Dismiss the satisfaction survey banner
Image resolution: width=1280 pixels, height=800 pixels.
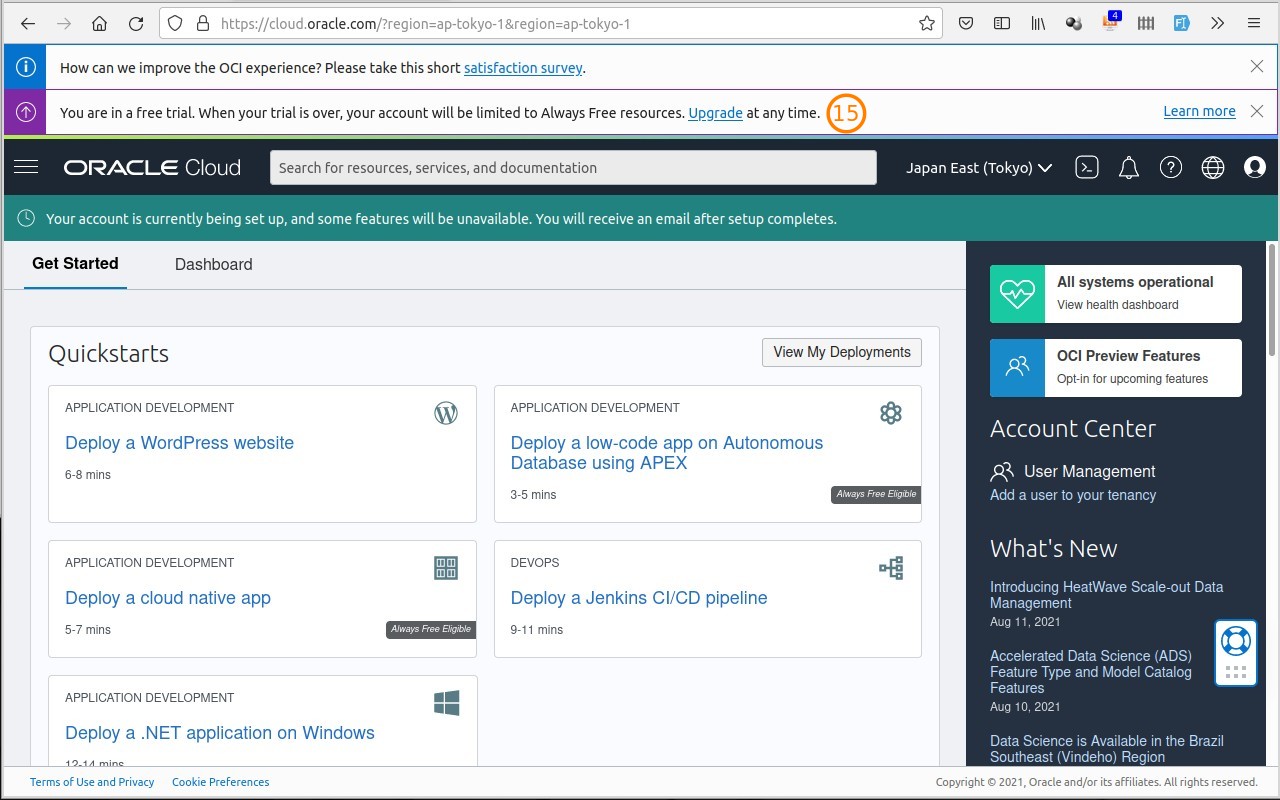(x=1257, y=66)
